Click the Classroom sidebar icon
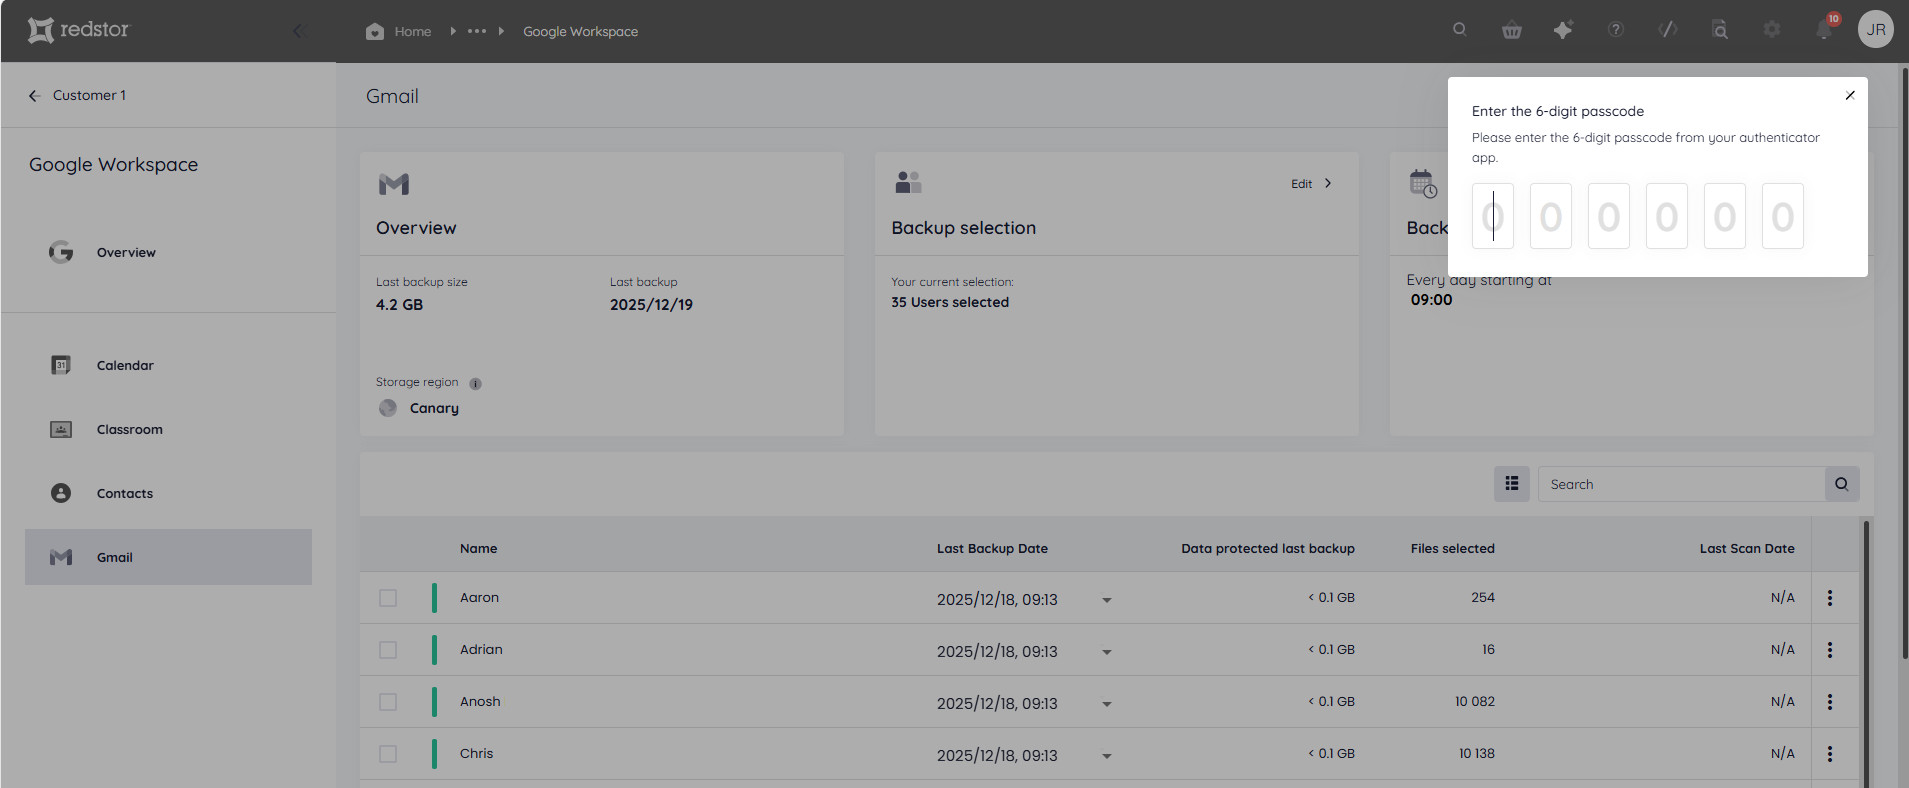Image resolution: width=1909 pixels, height=788 pixels. (x=61, y=429)
